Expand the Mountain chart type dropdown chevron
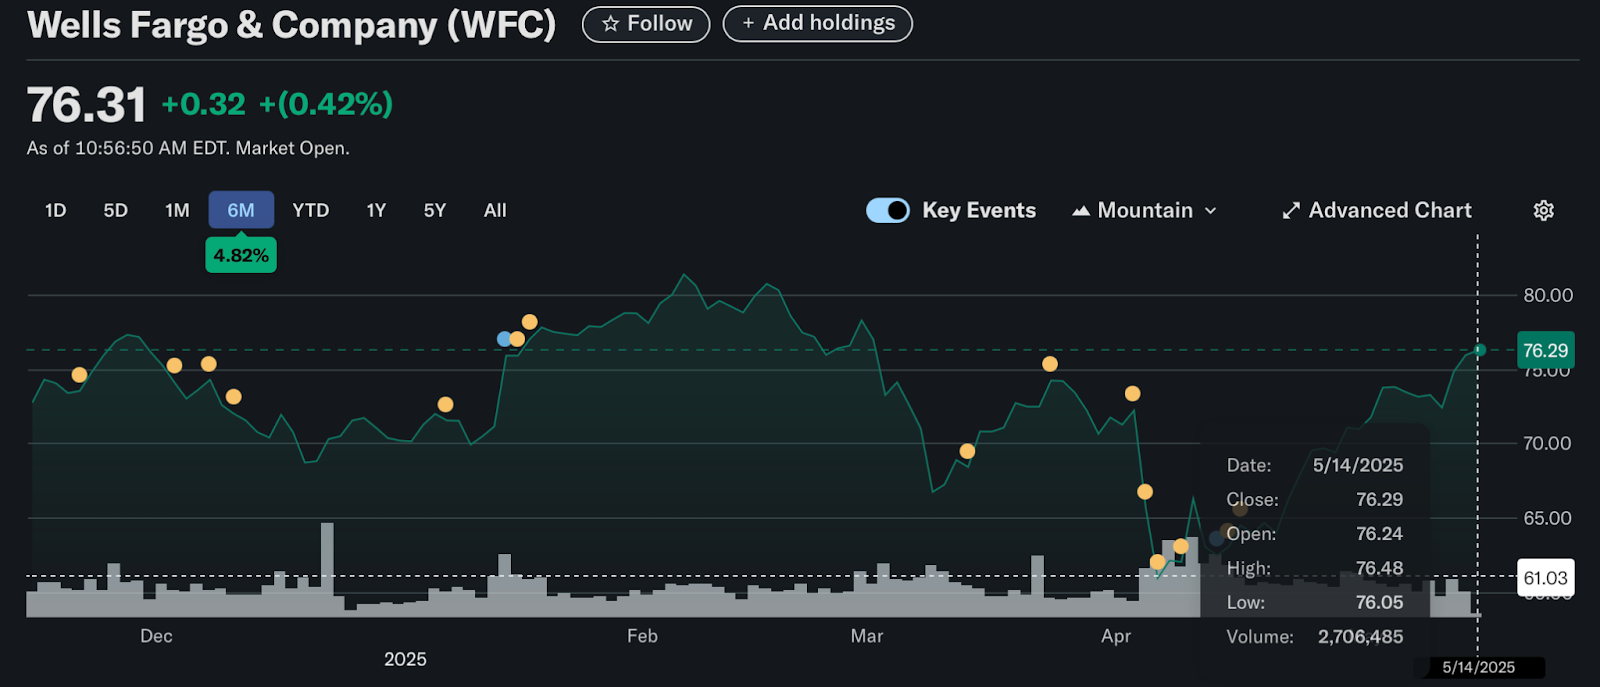This screenshot has width=1600, height=687. coord(1210,211)
